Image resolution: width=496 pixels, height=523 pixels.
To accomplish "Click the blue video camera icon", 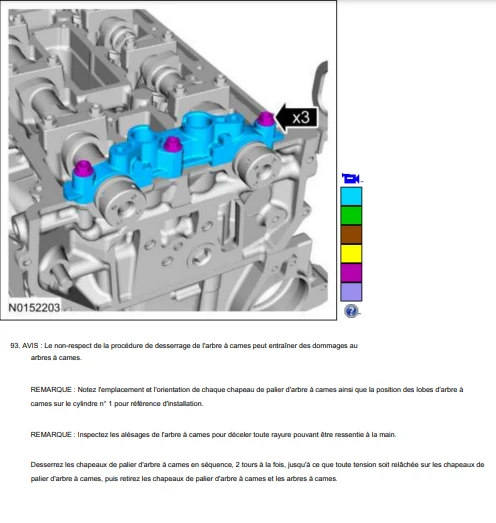I will pyautogui.click(x=351, y=178).
